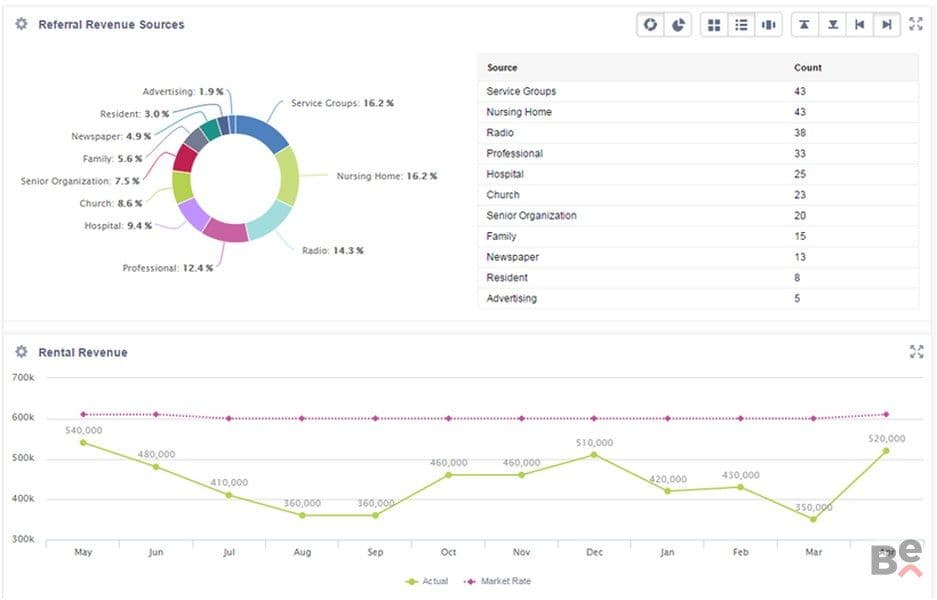Move legend to top position
The image size is (937, 600).
tap(805, 25)
